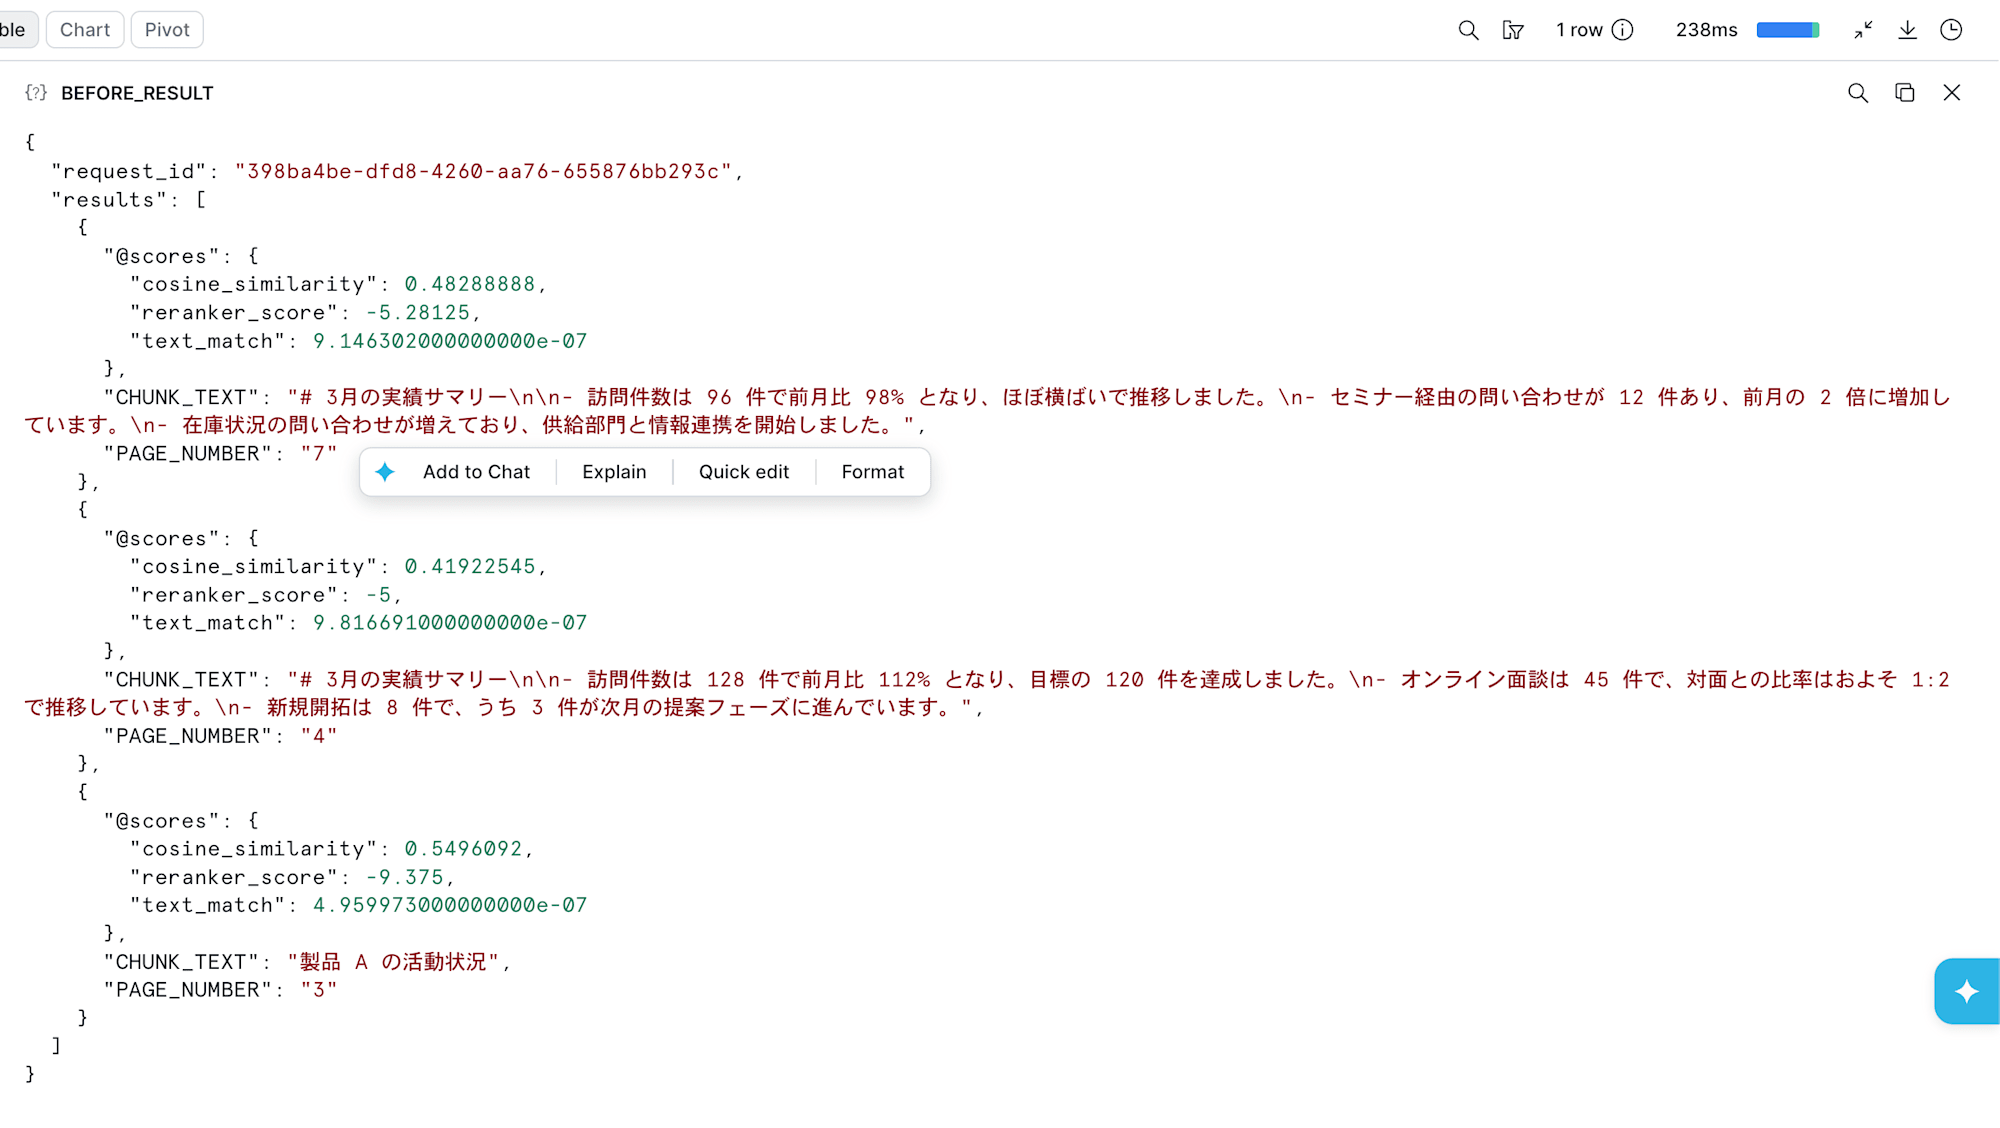2000x1128 pixels.
Task: Click reranker_score value -9.375
Action: pyautogui.click(x=404, y=877)
